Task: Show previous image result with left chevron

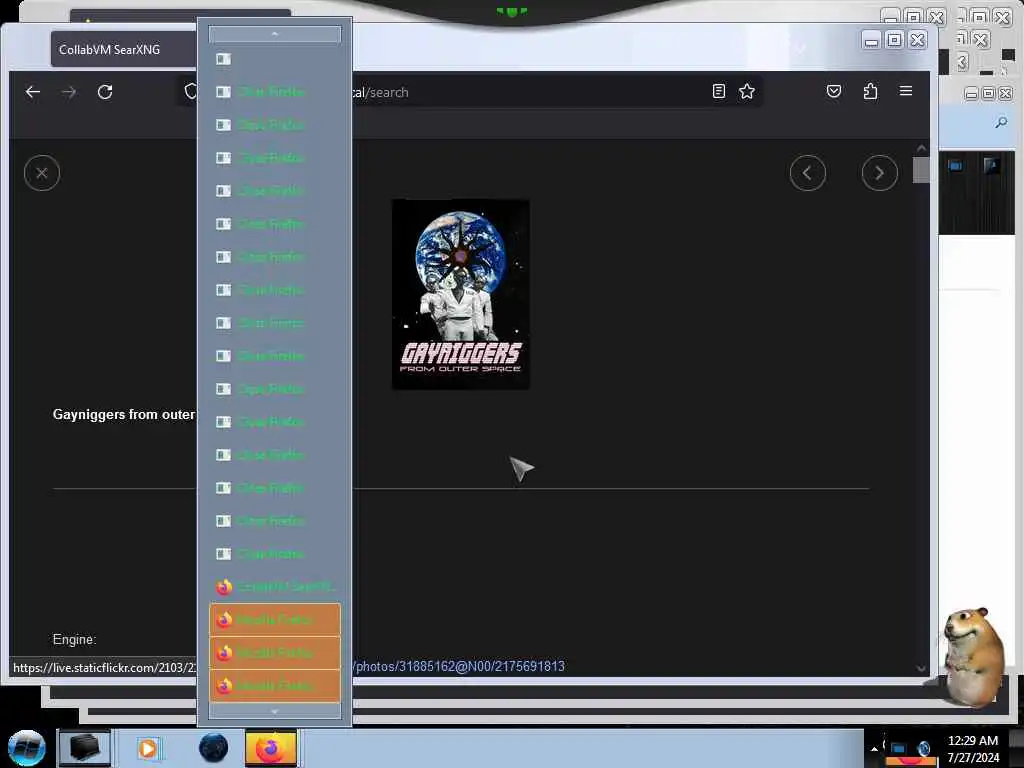Action: [x=808, y=173]
